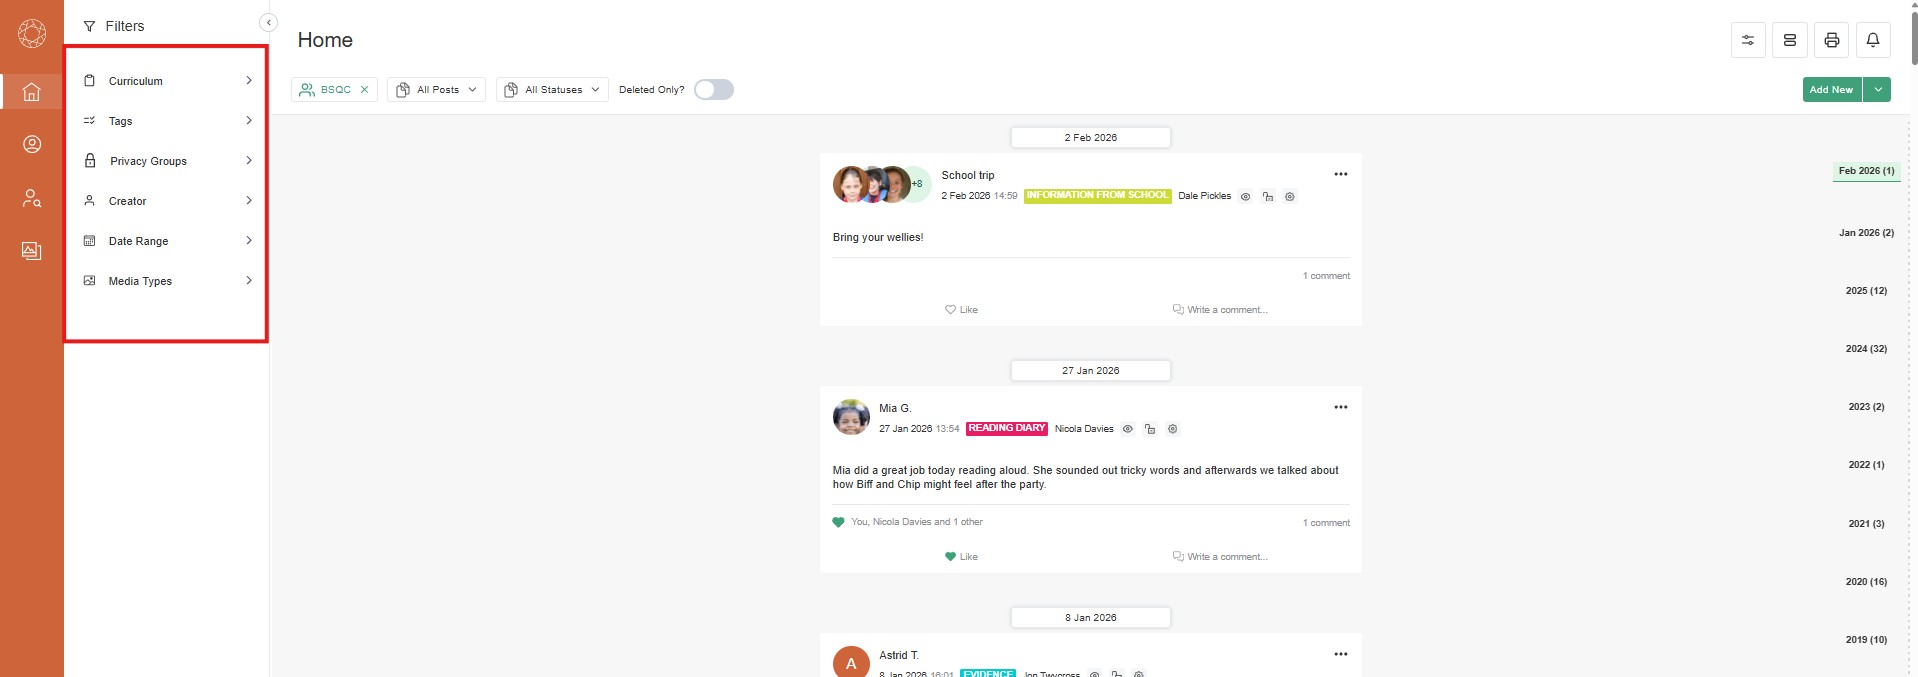Click the app logo at top of sidebar
The width and height of the screenshot is (1918, 677).
tap(32, 33)
